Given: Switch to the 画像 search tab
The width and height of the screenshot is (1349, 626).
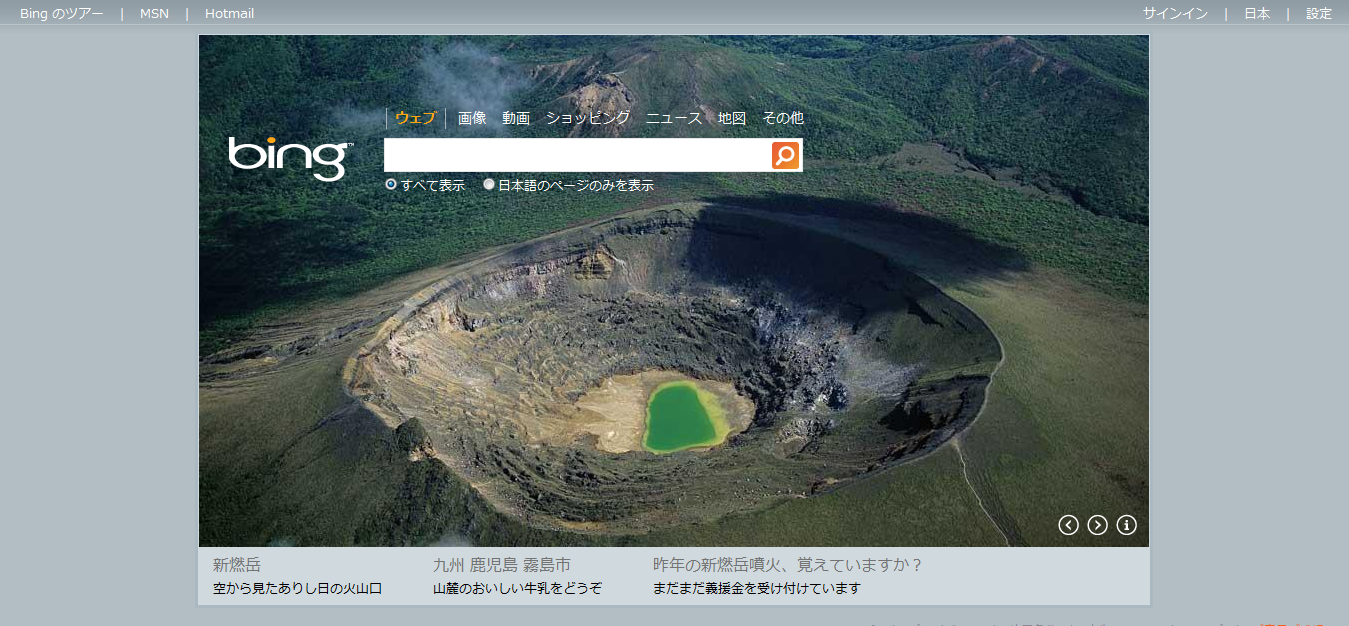Looking at the screenshot, I should click(472, 118).
